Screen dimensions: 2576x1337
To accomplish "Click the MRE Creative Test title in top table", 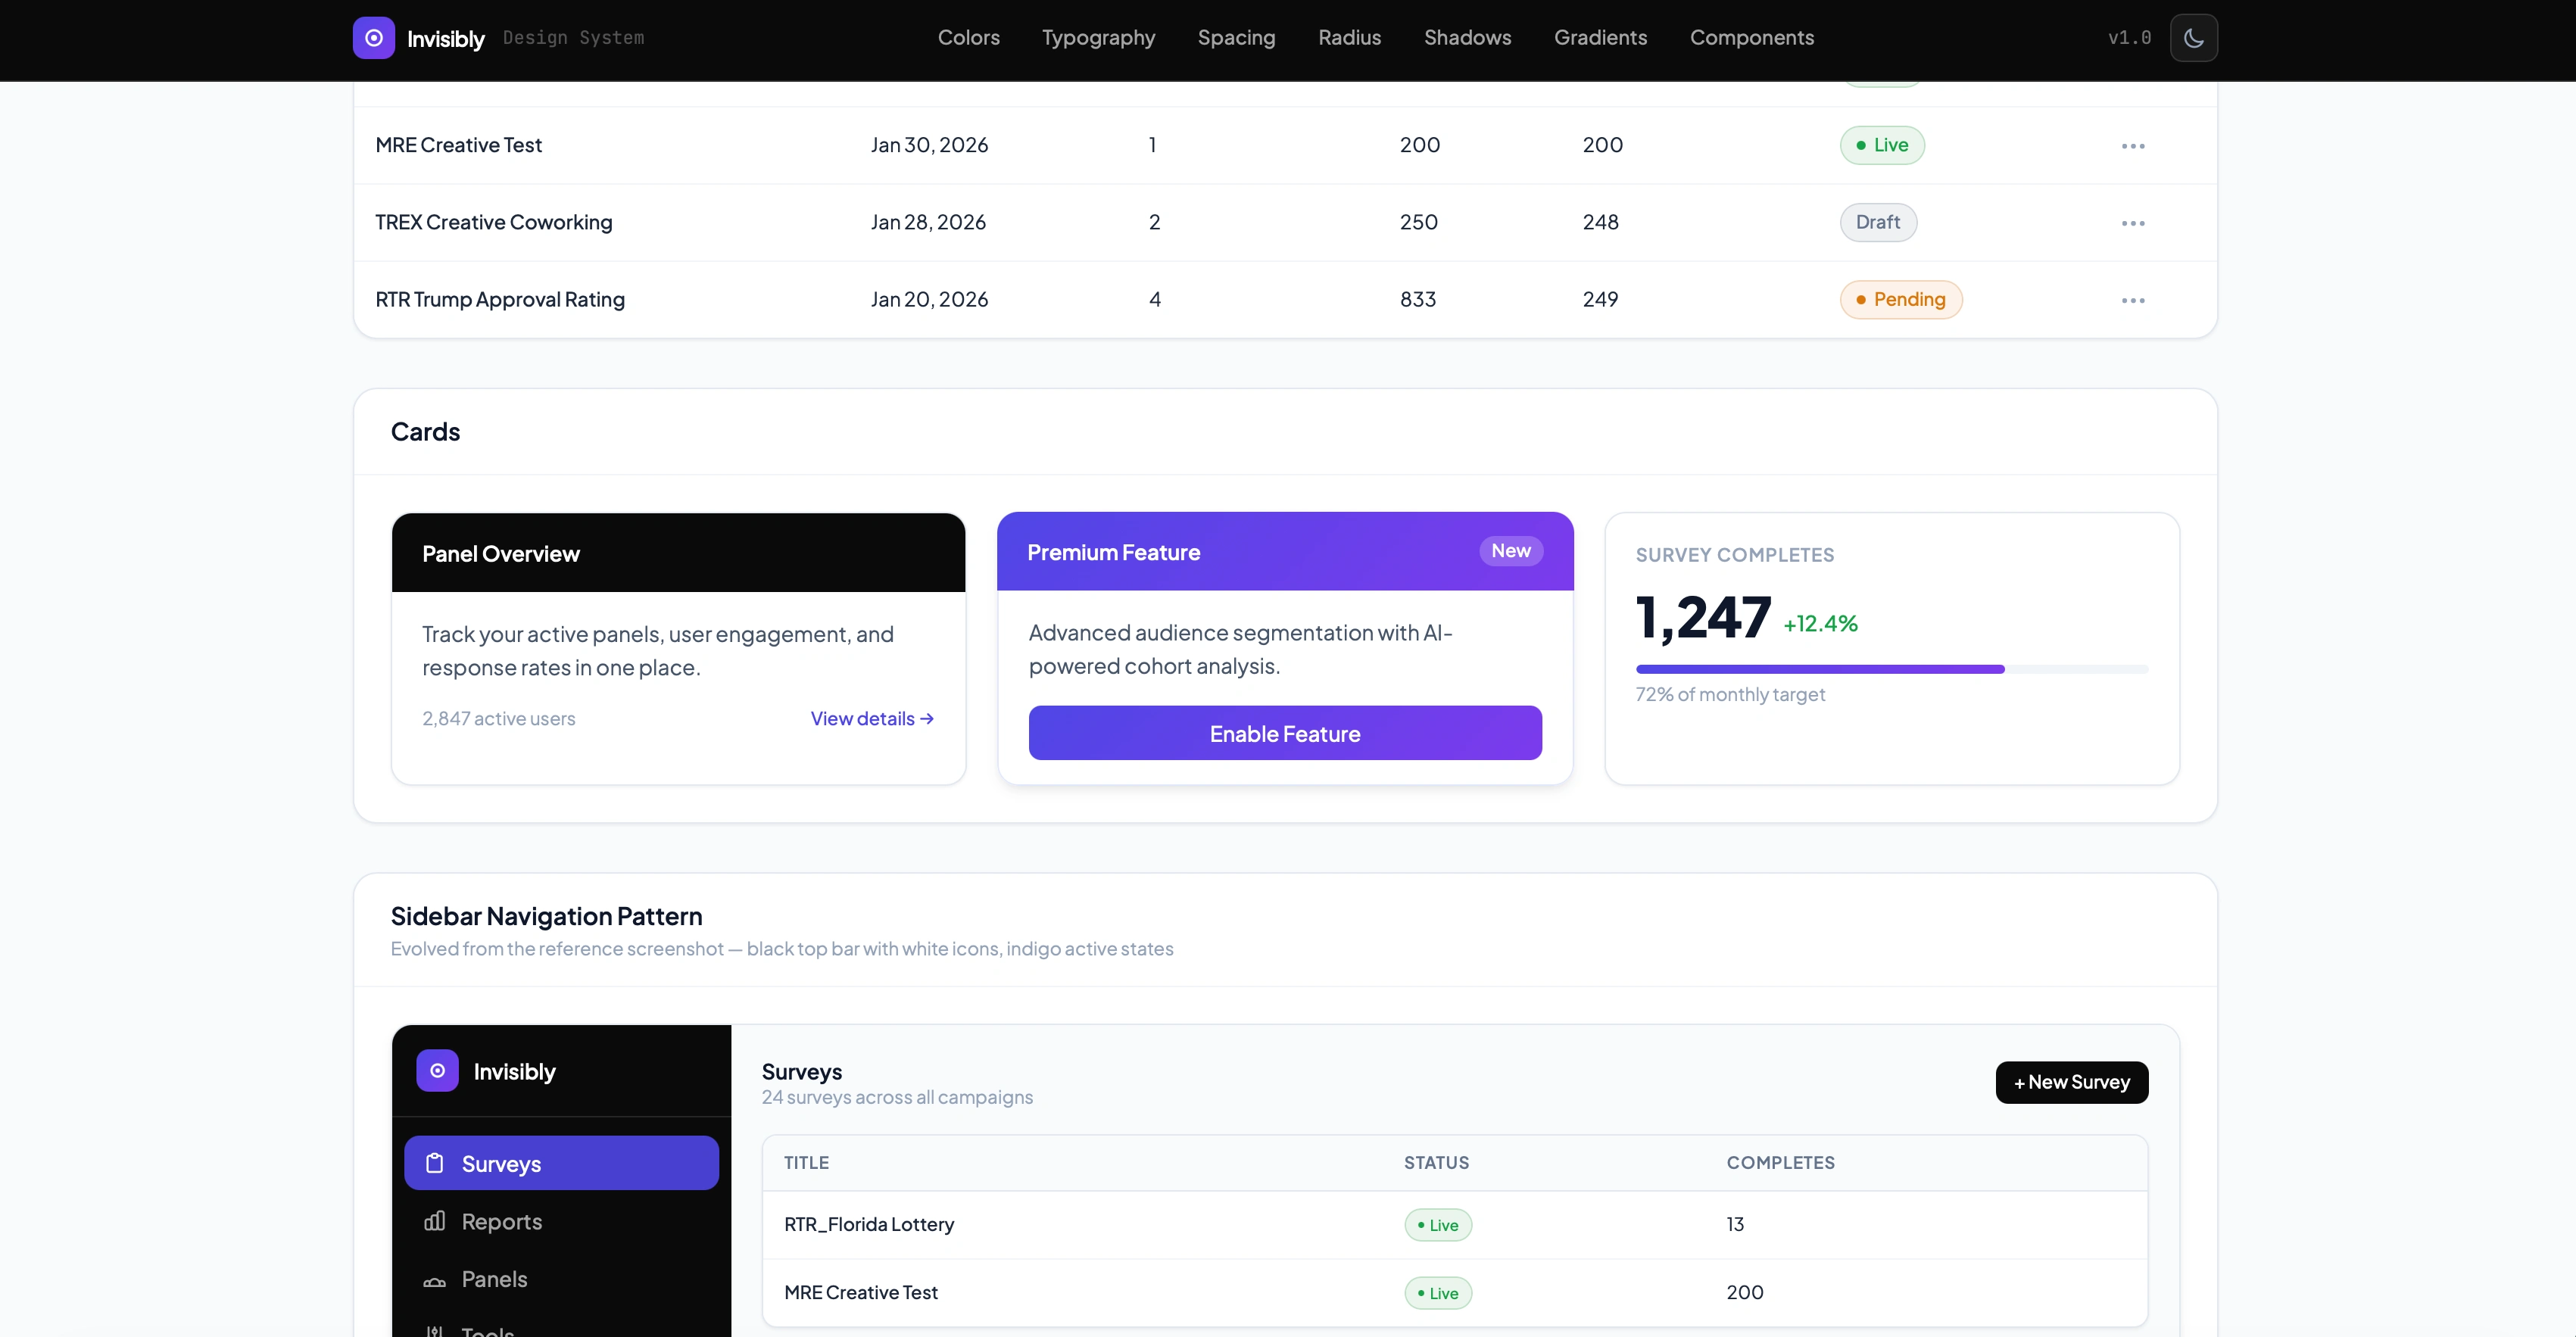I will coord(458,145).
